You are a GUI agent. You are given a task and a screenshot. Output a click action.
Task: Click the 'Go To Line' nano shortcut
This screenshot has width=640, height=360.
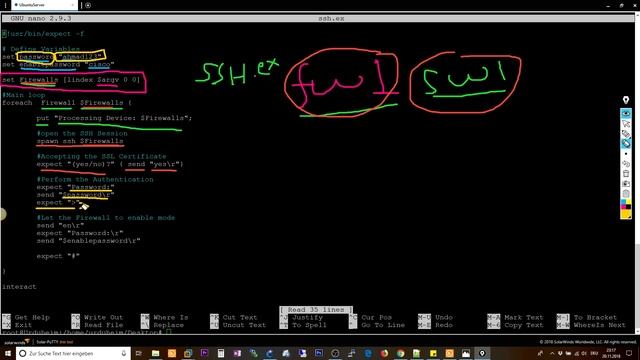[377, 325]
